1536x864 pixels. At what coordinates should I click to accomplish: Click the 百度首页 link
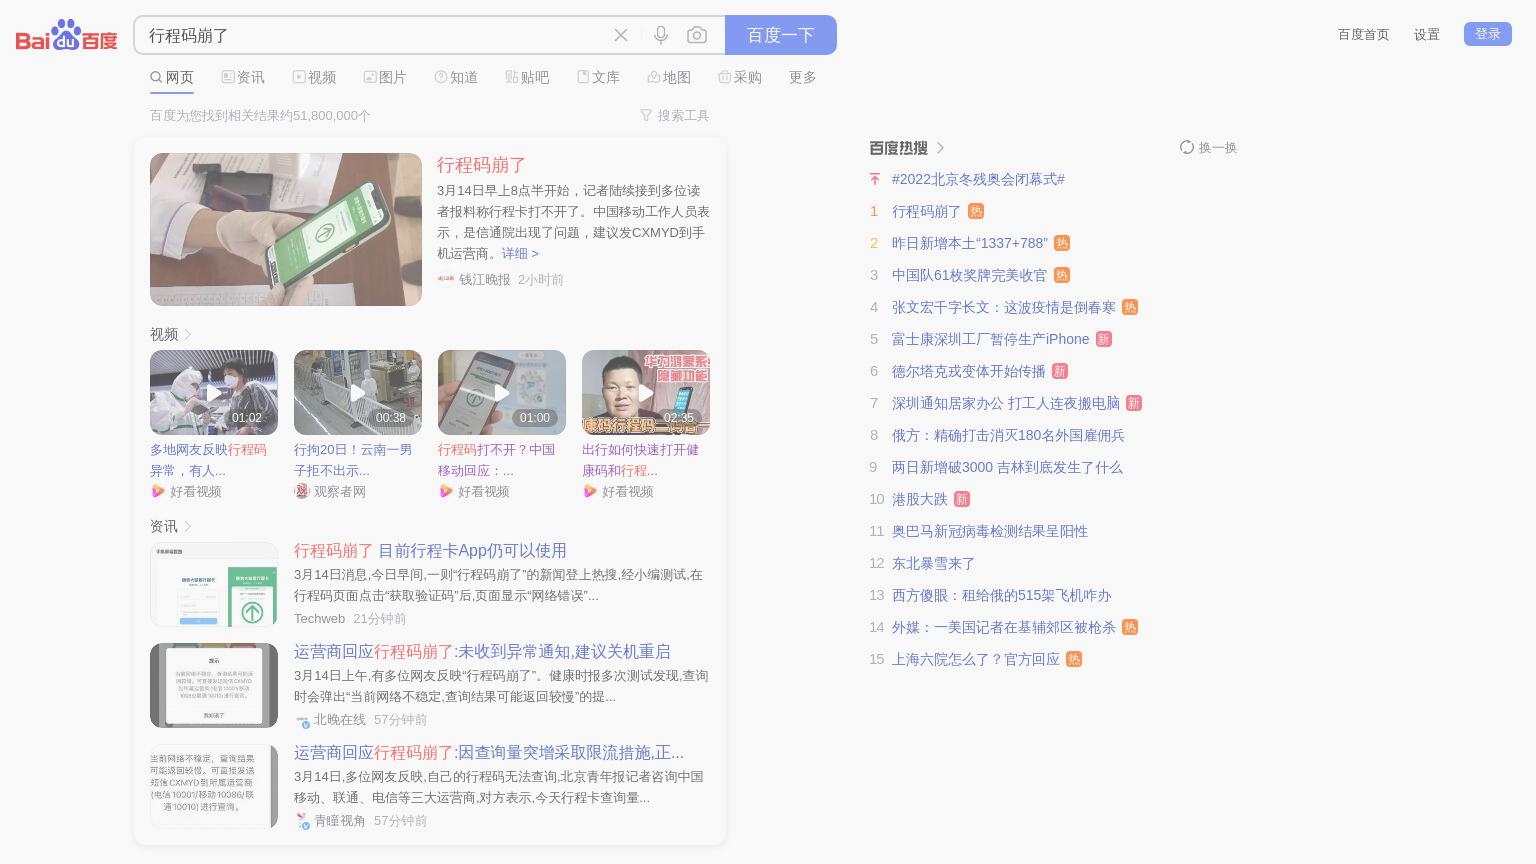pyautogui.click(x=1363, y=34)
